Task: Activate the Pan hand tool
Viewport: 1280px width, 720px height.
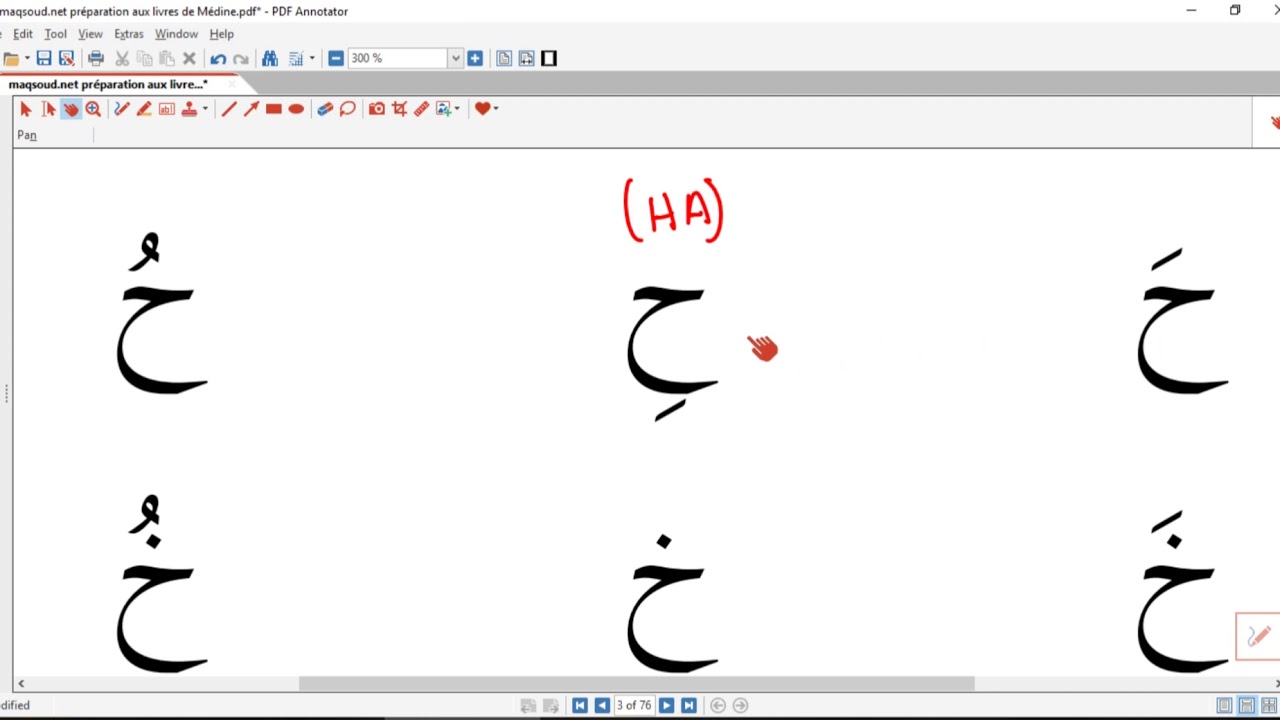Action: click(71, 108)
